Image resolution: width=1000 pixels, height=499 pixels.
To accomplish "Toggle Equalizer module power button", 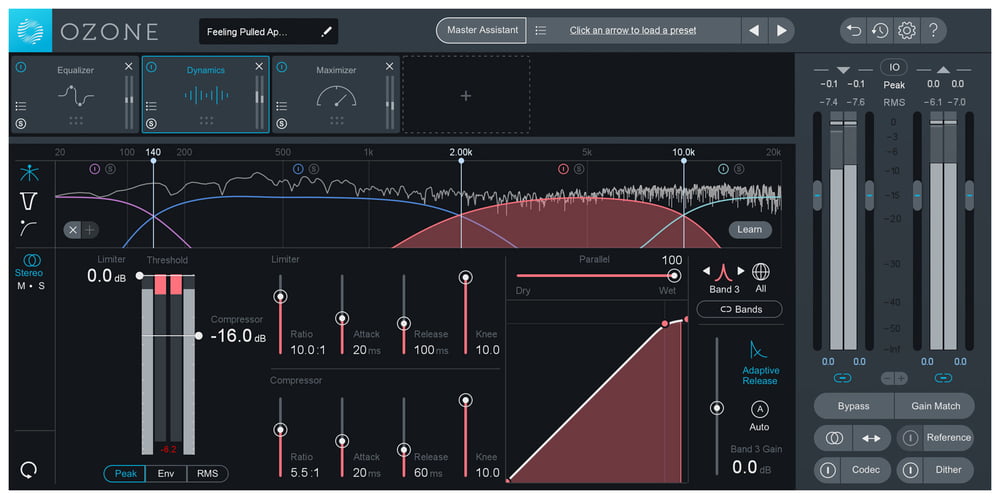I will [21, 66].
